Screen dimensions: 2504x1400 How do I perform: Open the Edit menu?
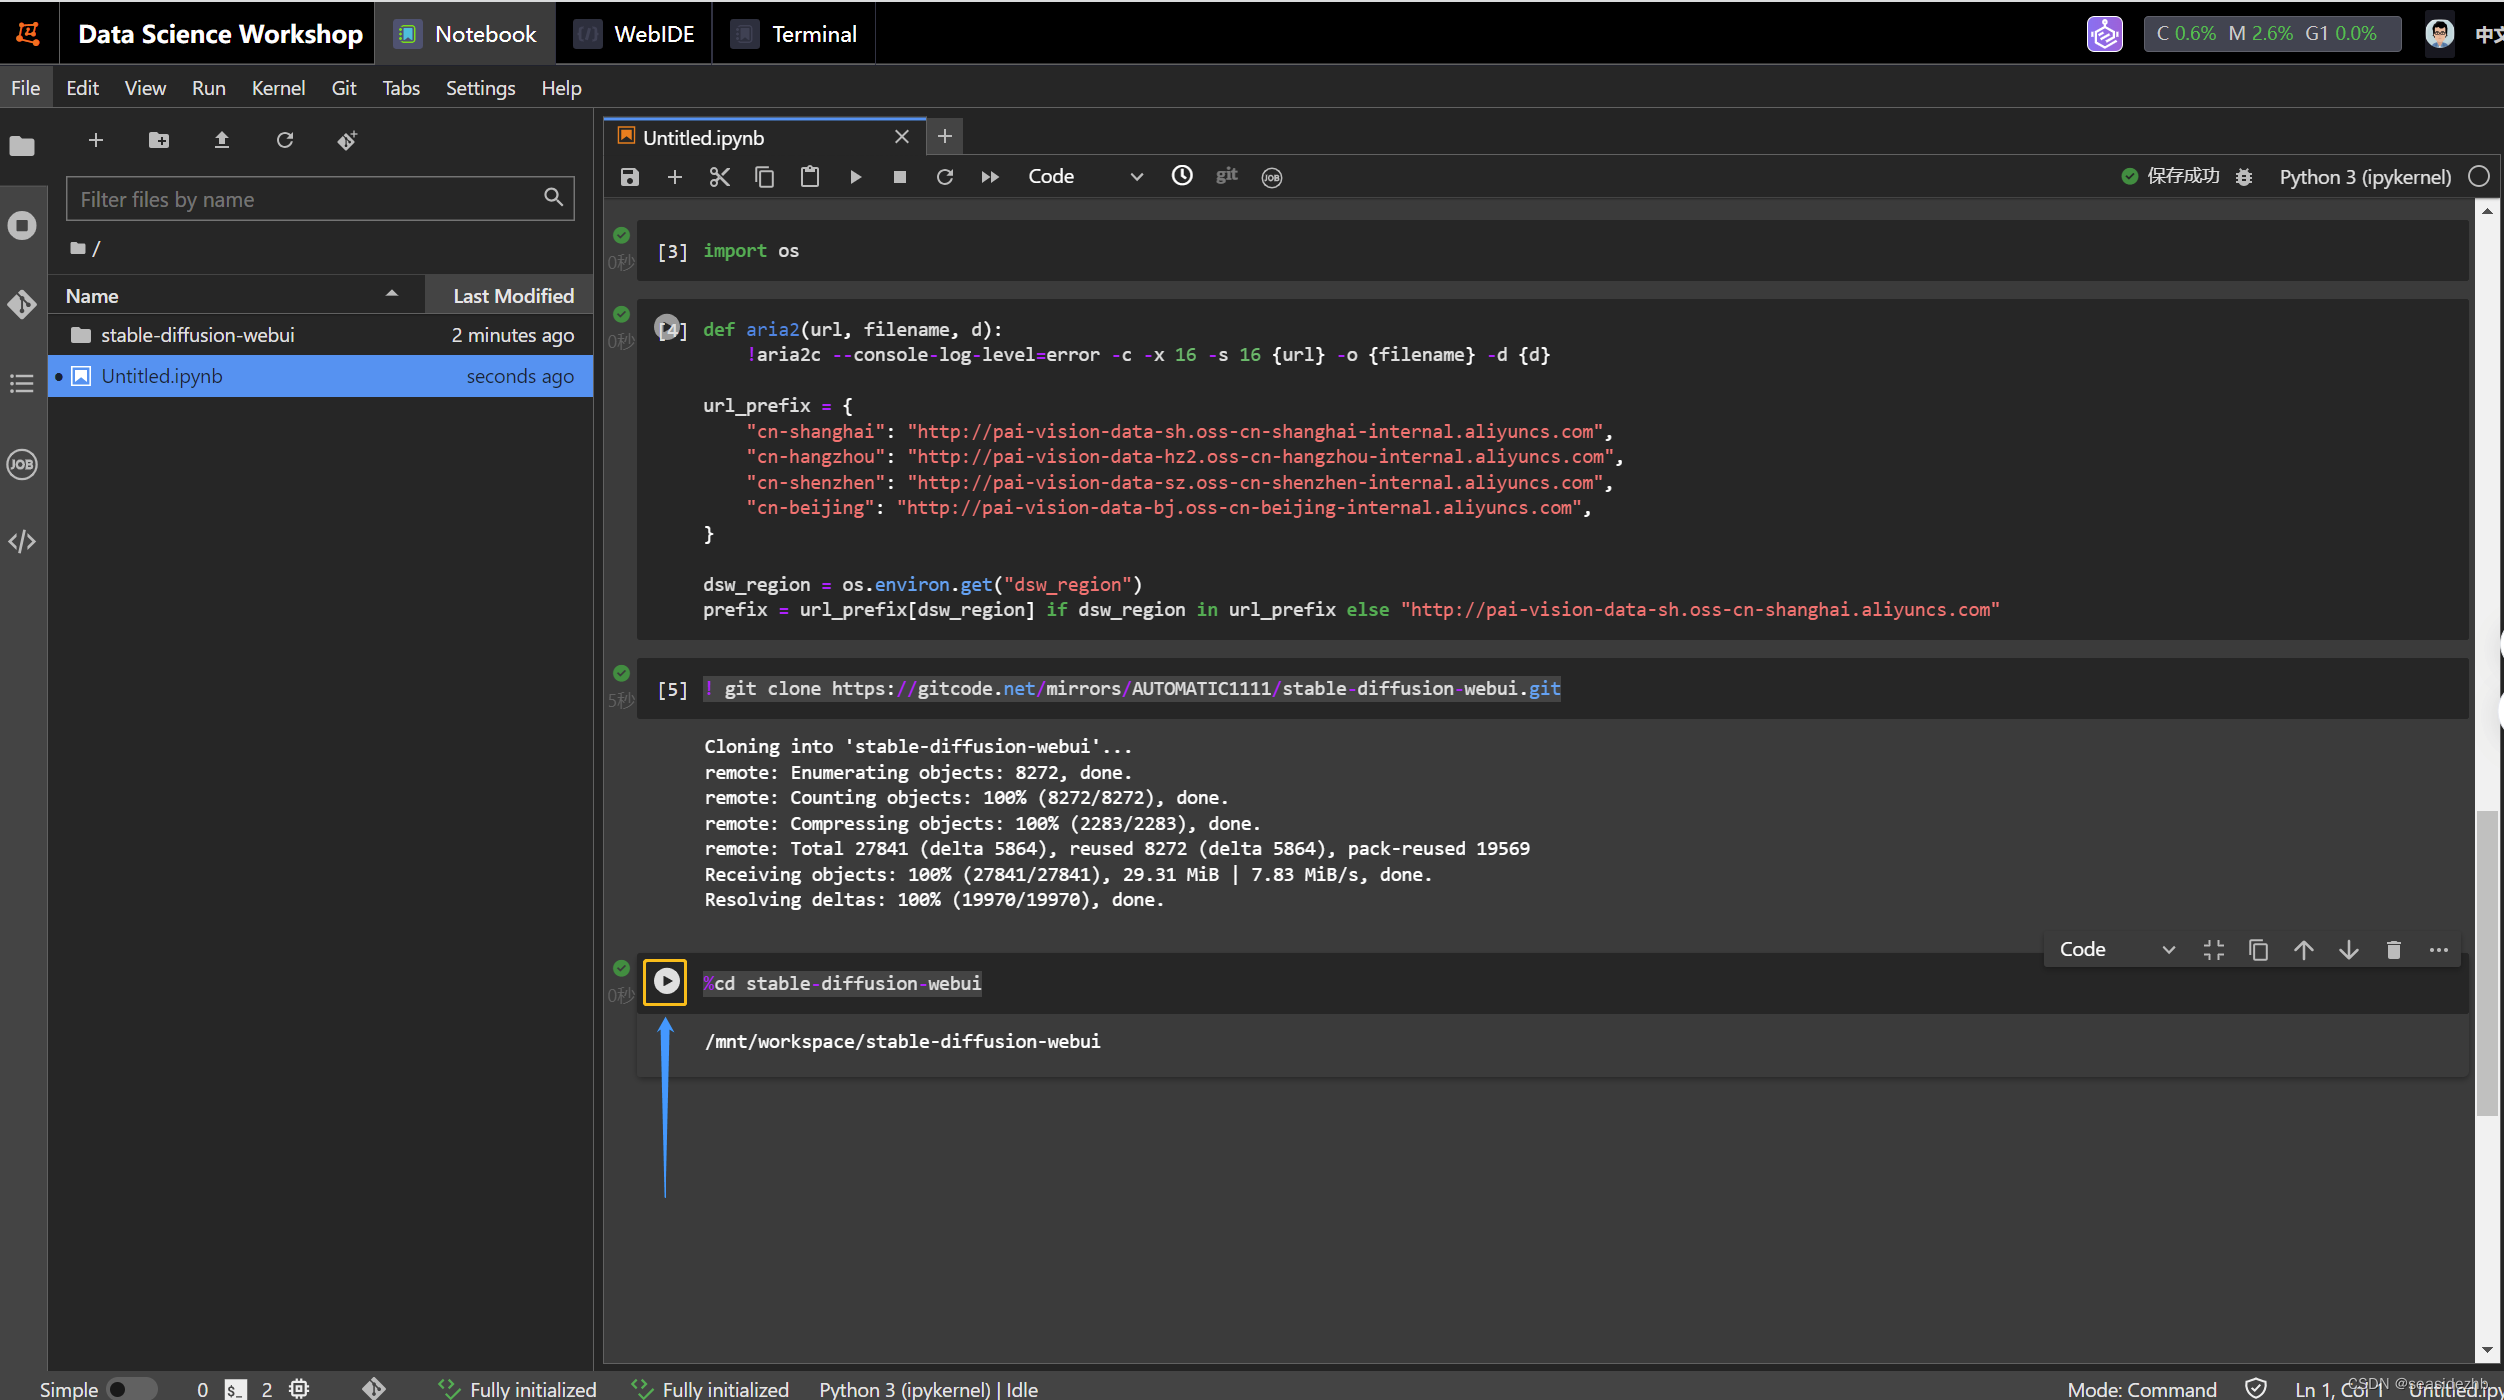coord(82,88)
